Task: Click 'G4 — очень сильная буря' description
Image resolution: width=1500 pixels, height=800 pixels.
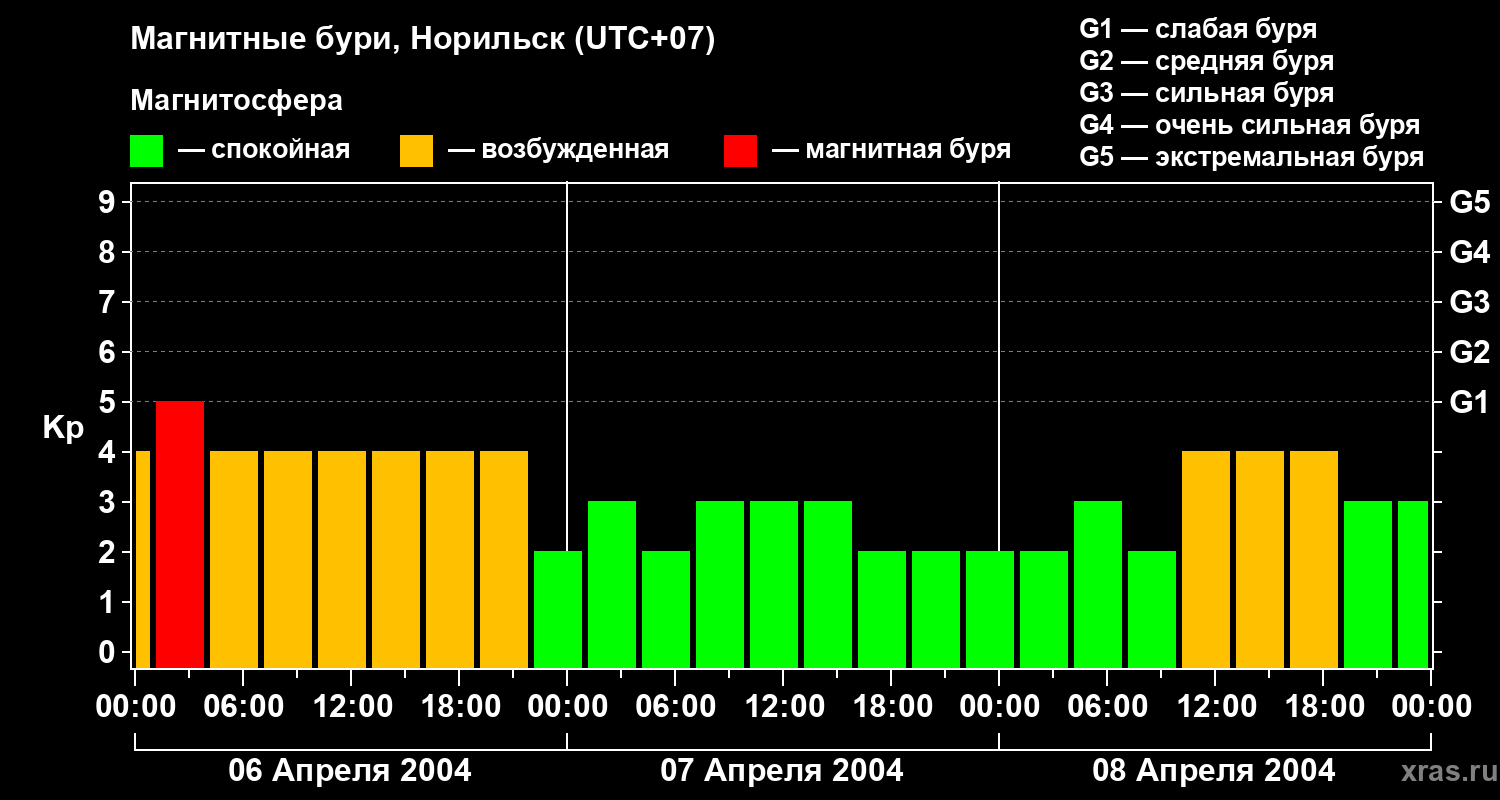Action: click(1250, 125)
